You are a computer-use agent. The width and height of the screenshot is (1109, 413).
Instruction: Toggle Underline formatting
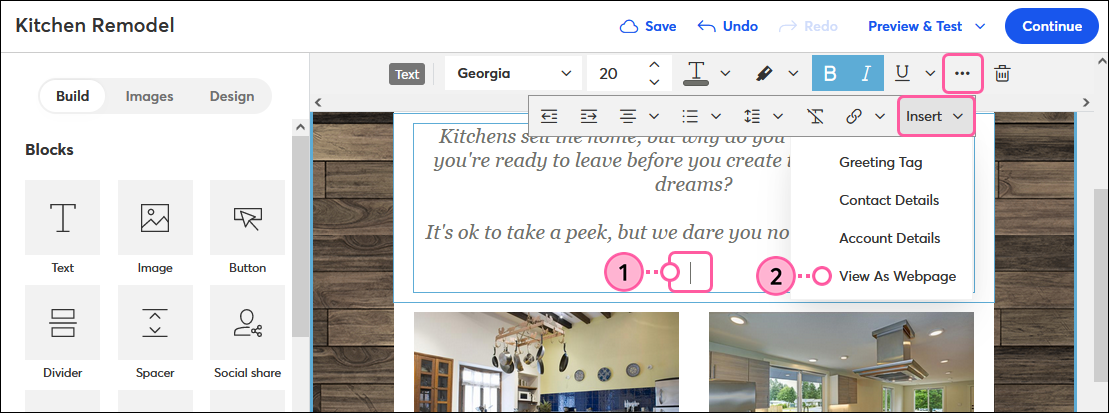[902, 74]
